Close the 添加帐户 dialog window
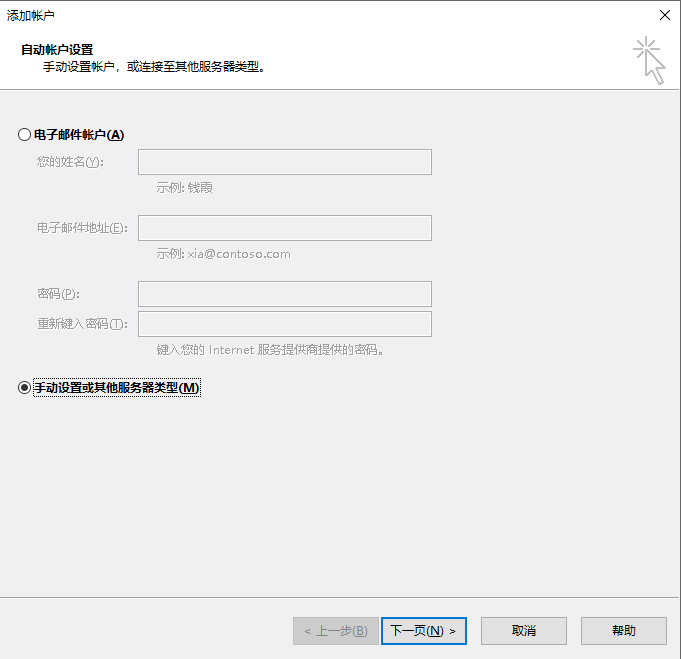681x659 pixels. pos(664,14)
